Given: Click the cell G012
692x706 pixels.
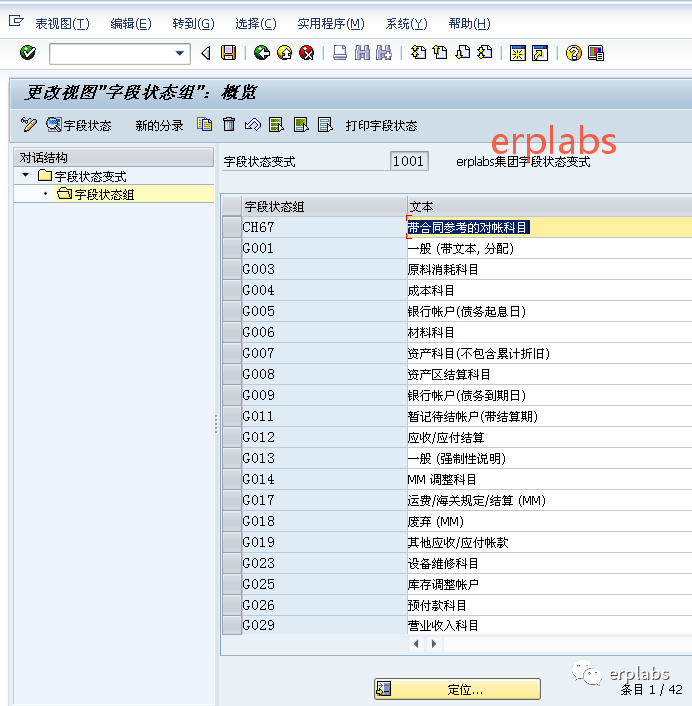Looking at the screenshot, I should coord(324,437).
